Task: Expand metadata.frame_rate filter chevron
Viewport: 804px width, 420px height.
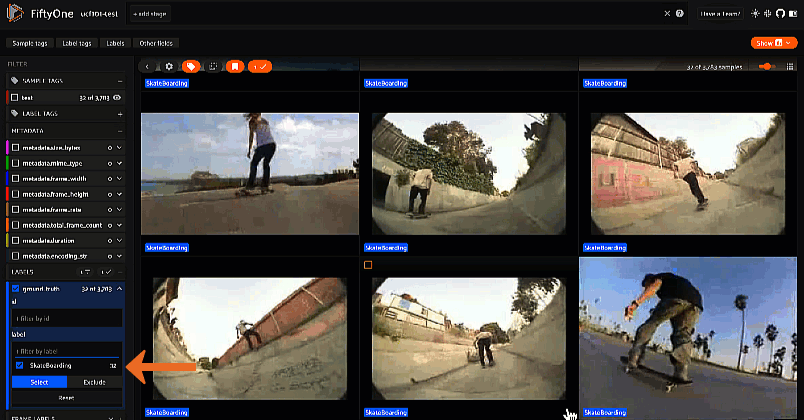Action: pyautogui.click(x=119, y=210)
